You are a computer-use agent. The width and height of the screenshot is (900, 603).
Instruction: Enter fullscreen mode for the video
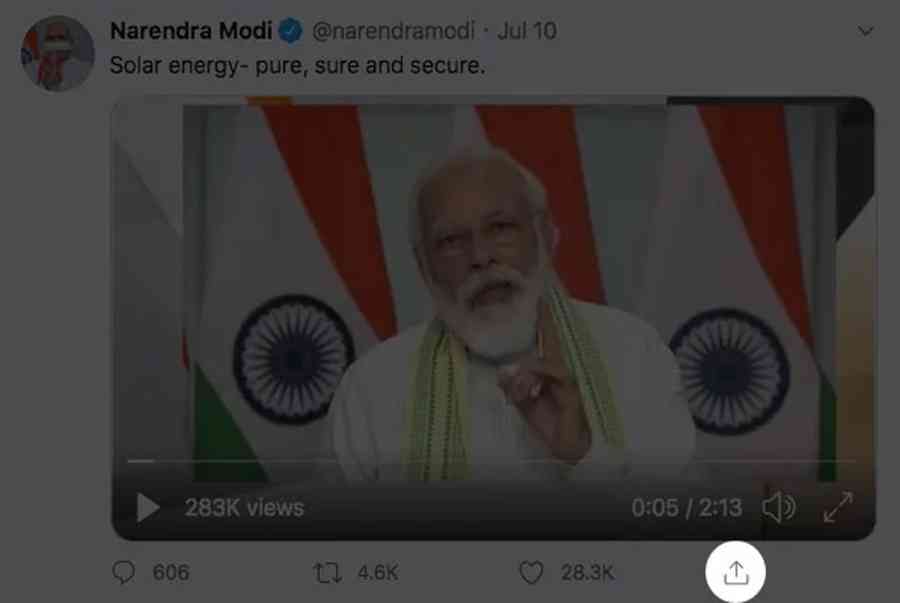(837, 508)
